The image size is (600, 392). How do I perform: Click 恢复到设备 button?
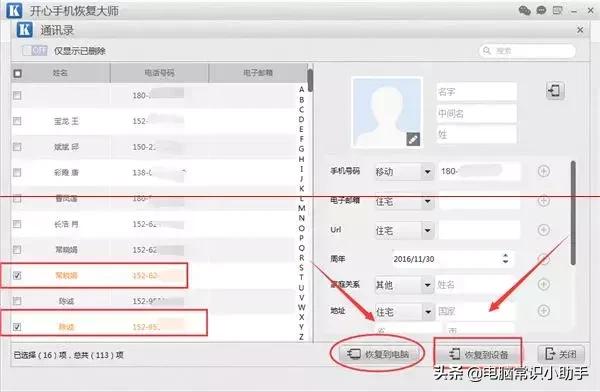[x=478, y=354]
